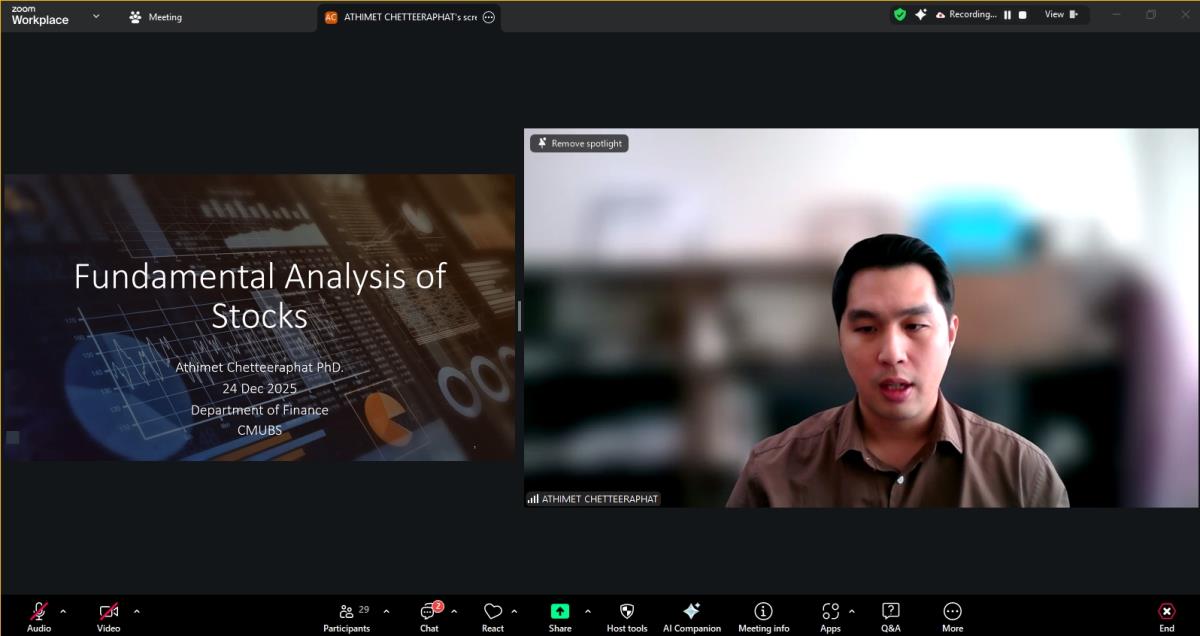Expand video options arrow next to Video
The width and height of the screenshot is (1200, 636).
pyautogui.click(x=137, y=611)
